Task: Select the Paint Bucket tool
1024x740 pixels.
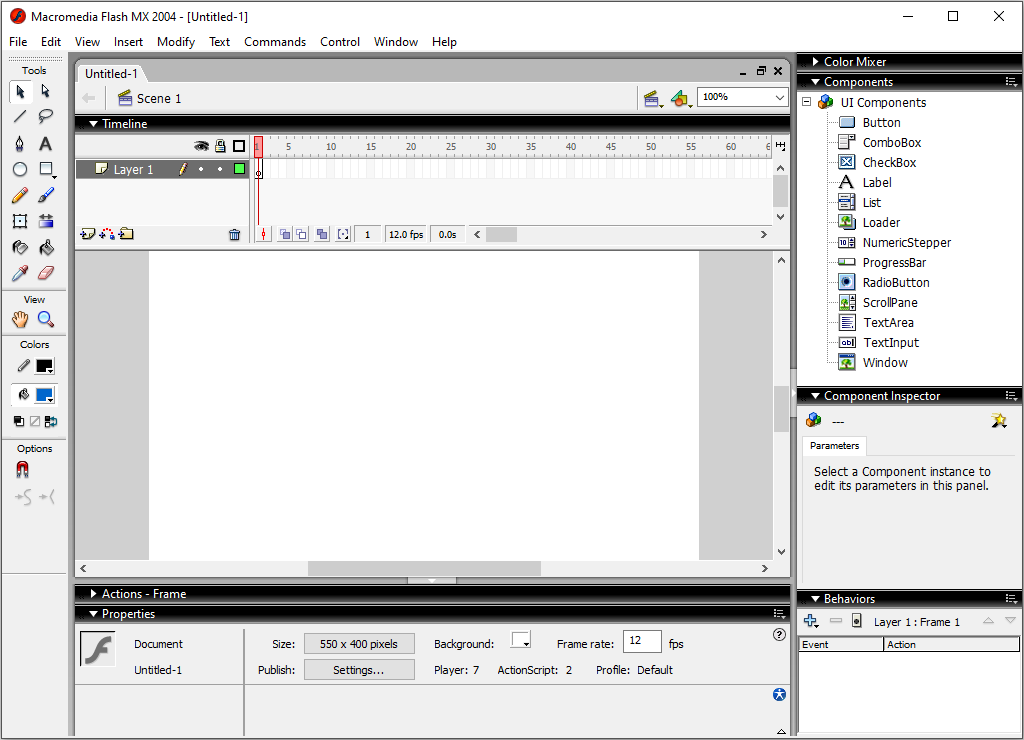Action: [x=46, y=248]
